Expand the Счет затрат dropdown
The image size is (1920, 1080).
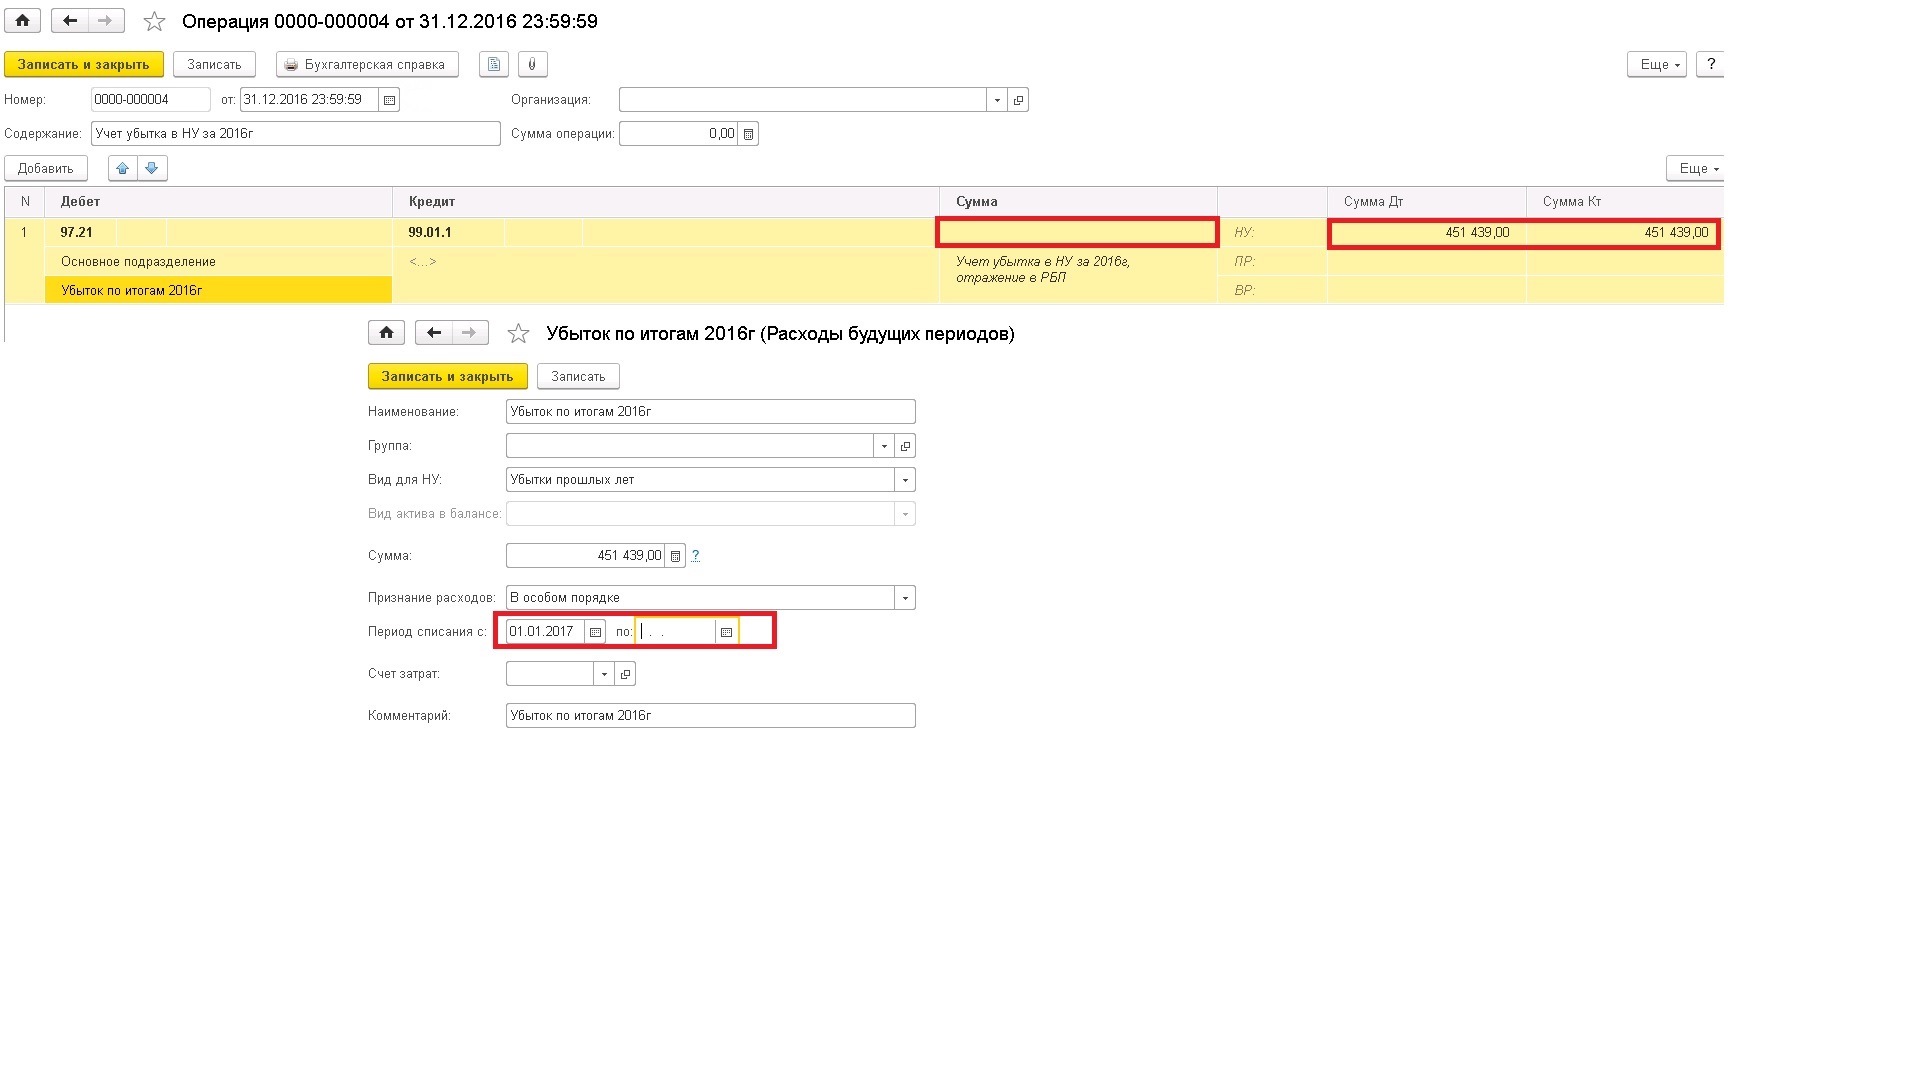pyautogui.click(x=604, y=674)
